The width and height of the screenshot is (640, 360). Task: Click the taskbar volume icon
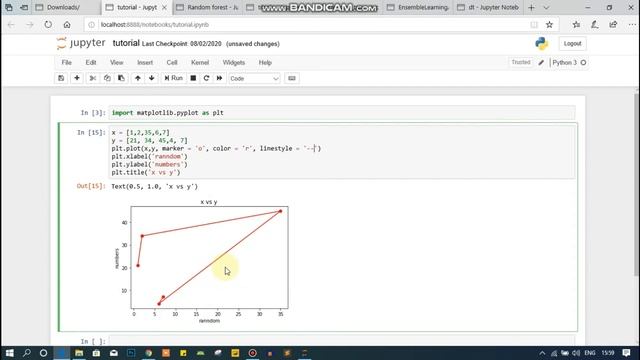576,353
